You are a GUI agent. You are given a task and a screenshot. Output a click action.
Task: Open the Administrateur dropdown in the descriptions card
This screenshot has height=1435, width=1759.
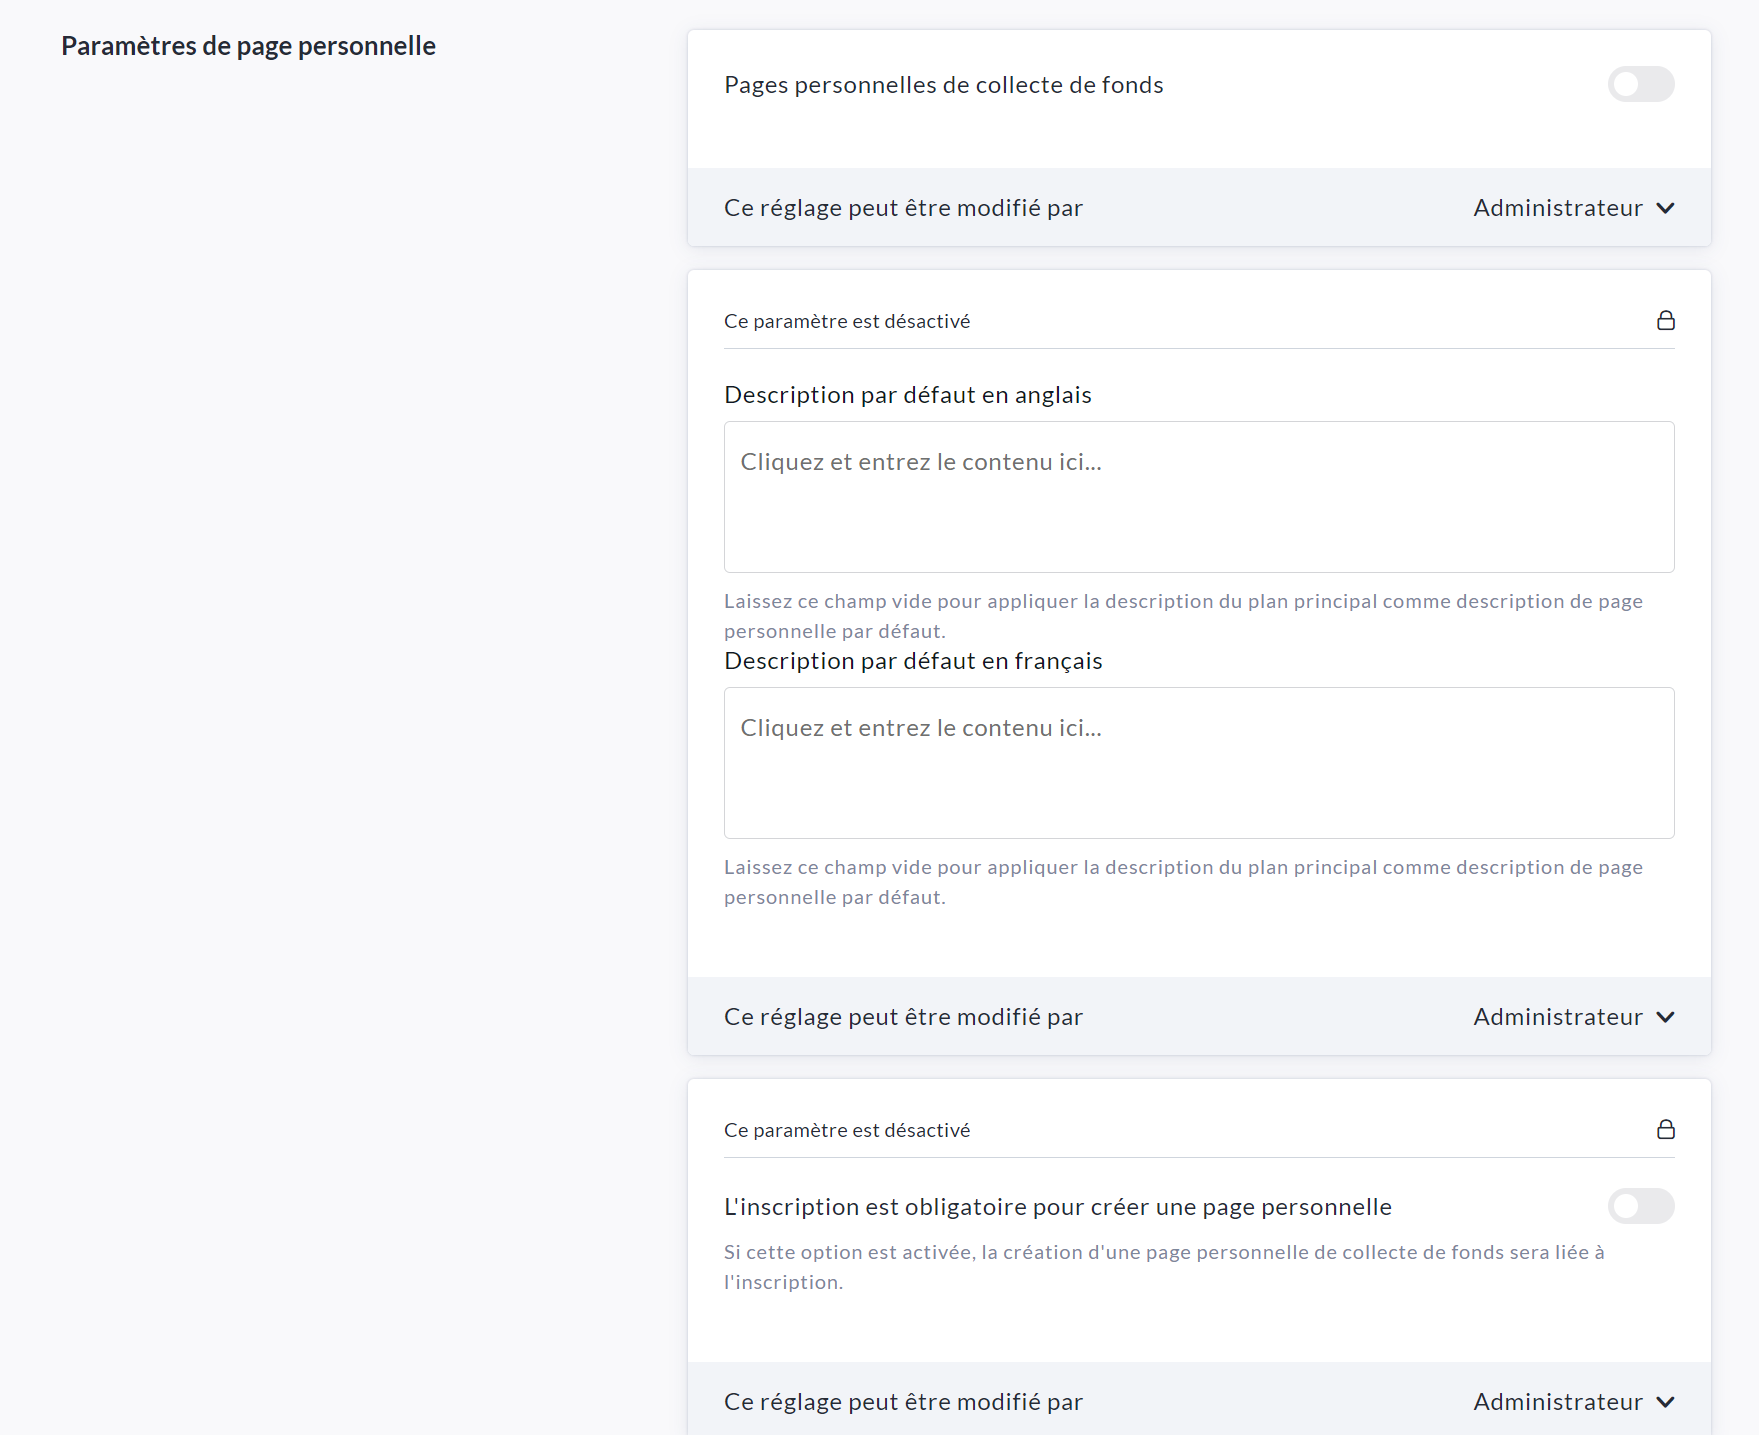click(x=1557, y=1017)
